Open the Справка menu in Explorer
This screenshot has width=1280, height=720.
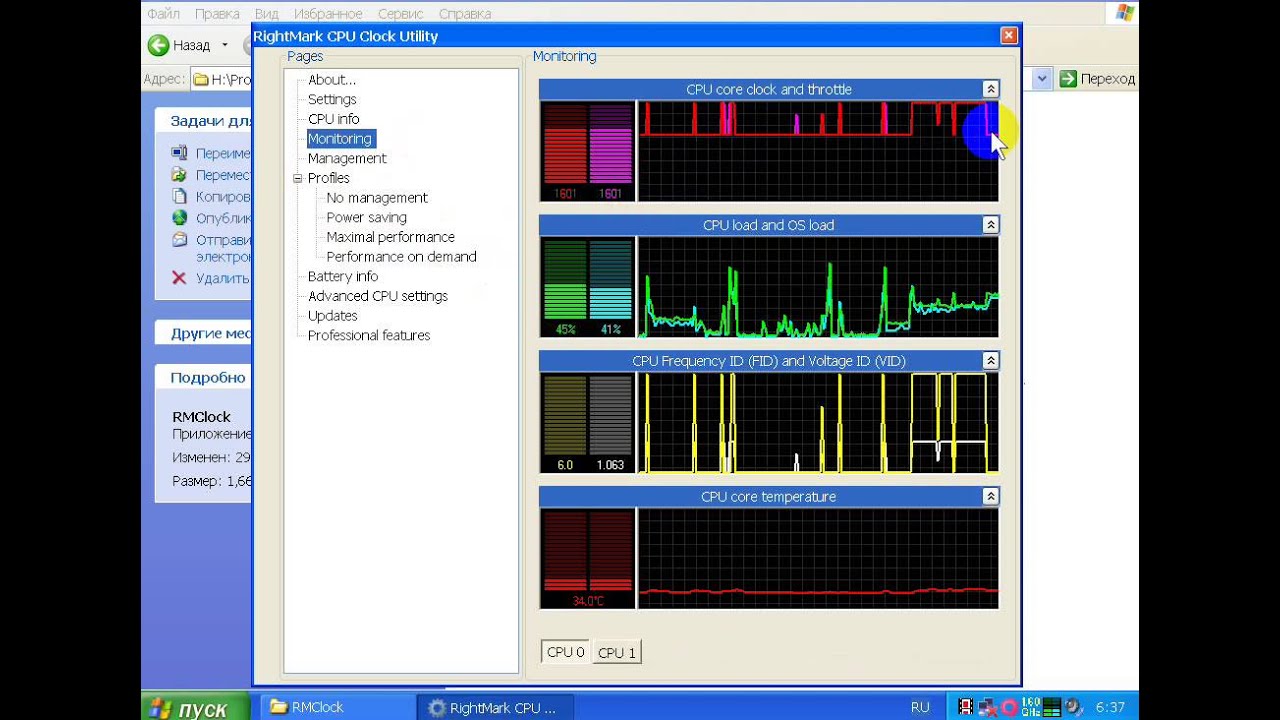tap(464, 14)
